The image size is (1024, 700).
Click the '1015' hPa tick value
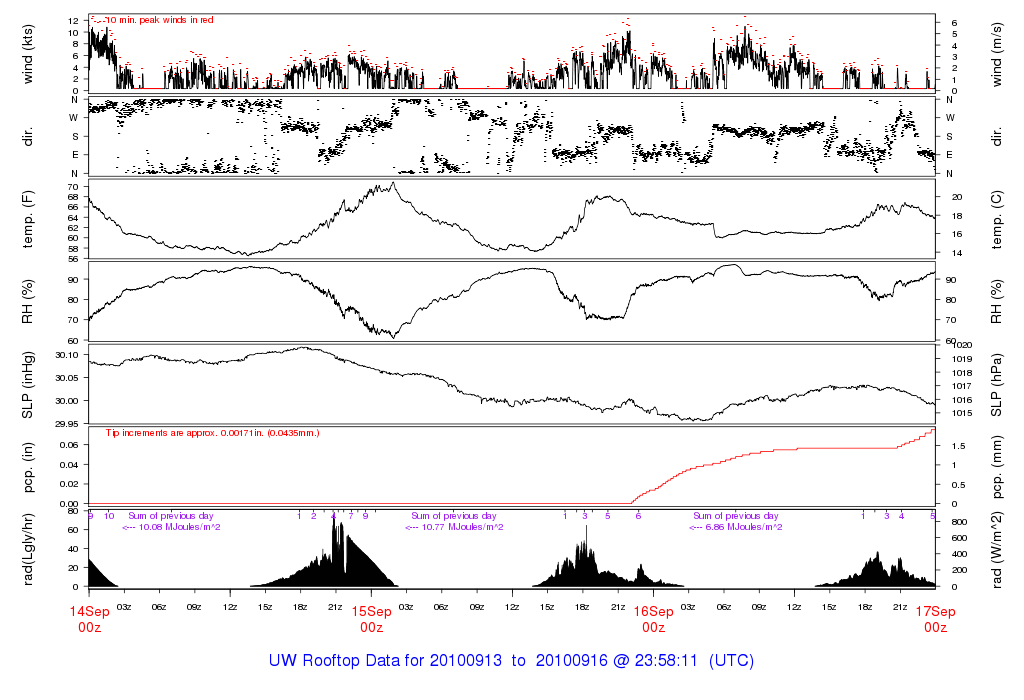(963, 413)
